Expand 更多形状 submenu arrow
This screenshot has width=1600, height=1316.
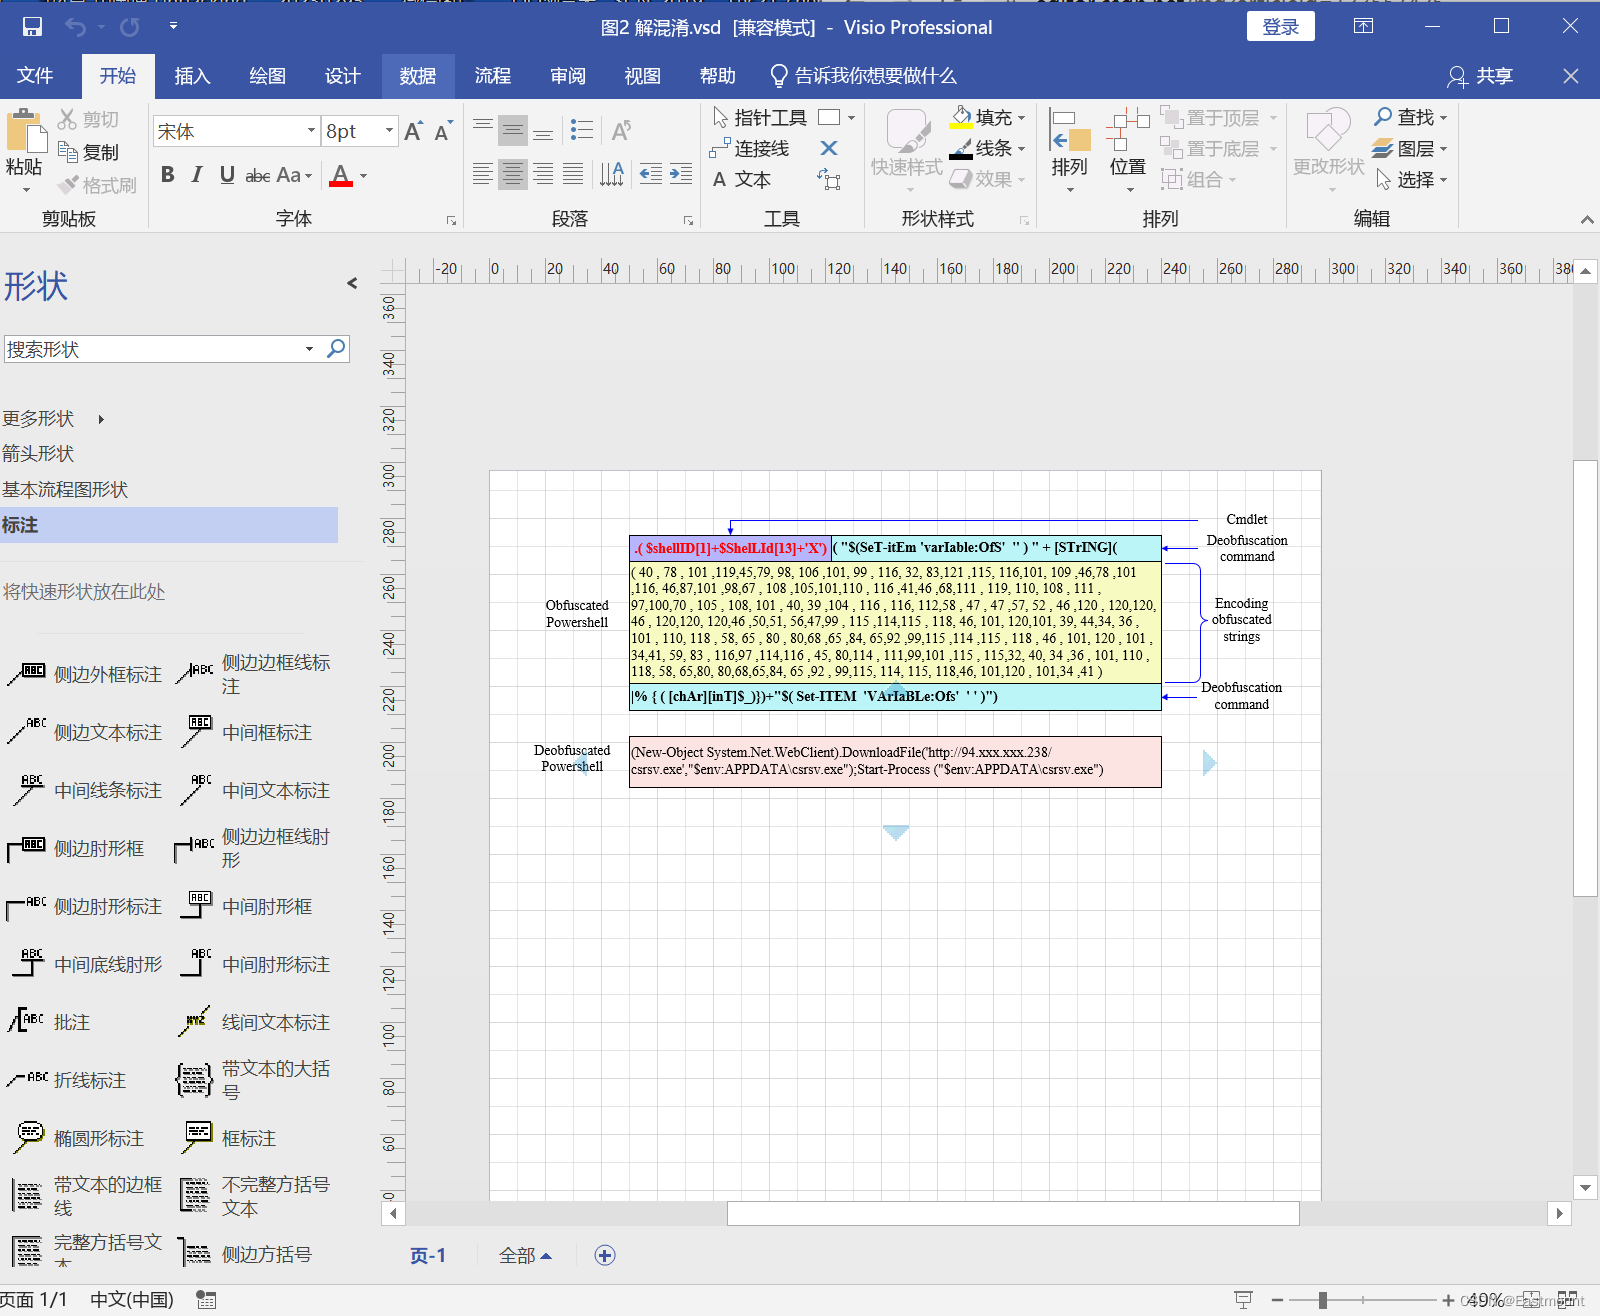(101, 419)
